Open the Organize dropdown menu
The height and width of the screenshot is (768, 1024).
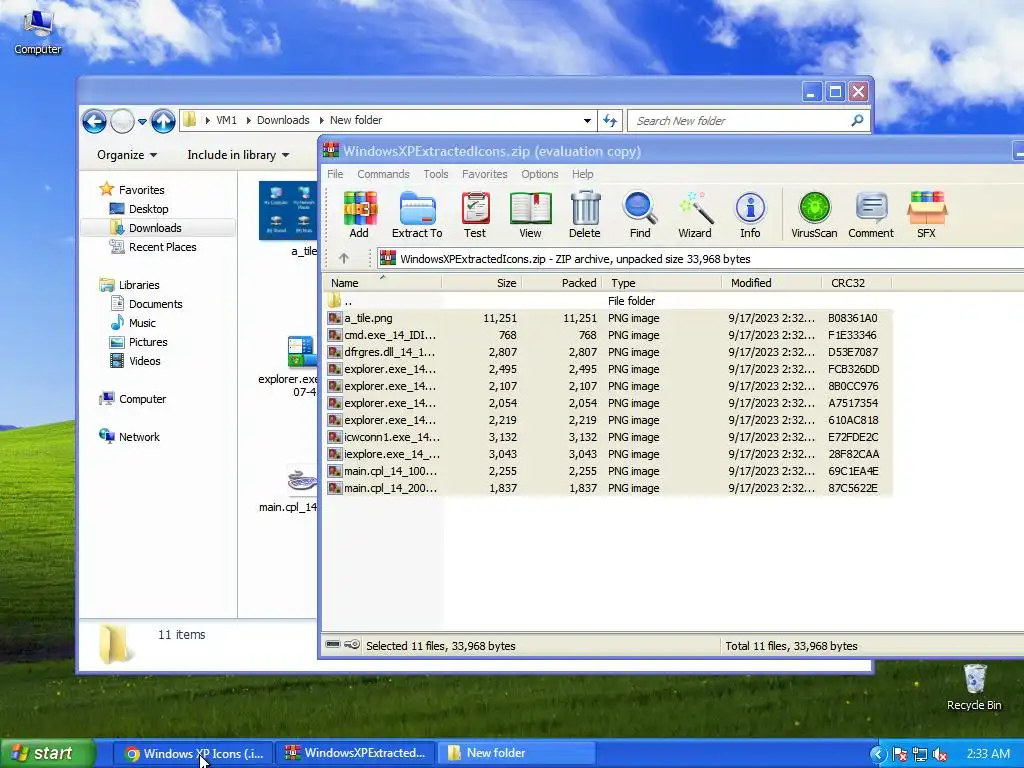tap(127, 155)
